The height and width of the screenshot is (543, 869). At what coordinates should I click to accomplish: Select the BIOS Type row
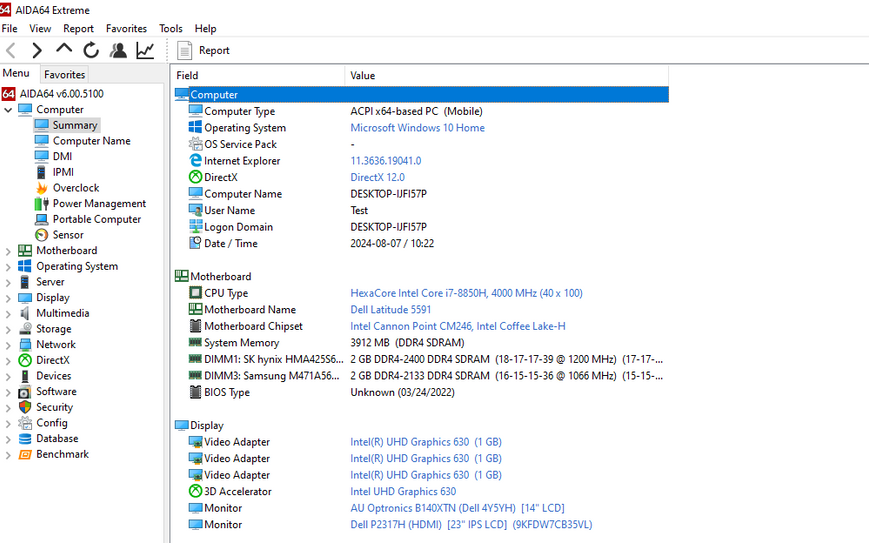point(421,392)
